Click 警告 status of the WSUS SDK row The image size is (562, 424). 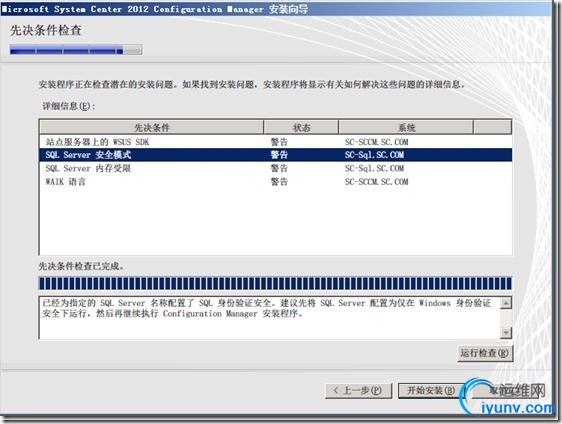pyautogui.click(x=279, y=142)
